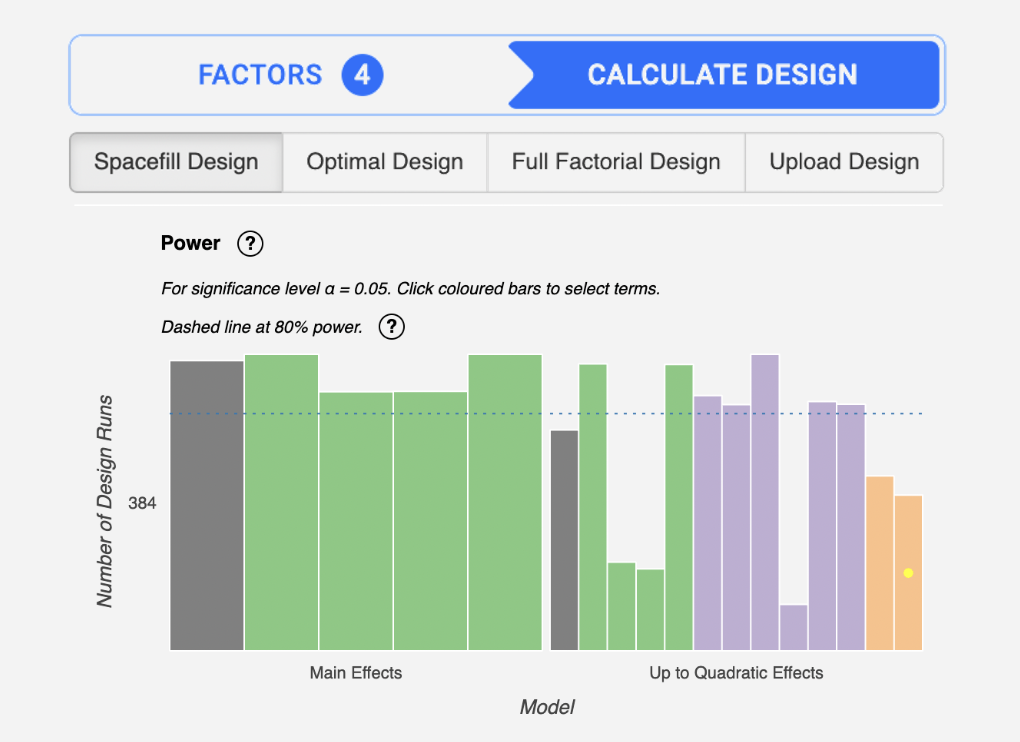Select the Spacefill Design tab
The image size is (1020, 742).
point(176,161)
